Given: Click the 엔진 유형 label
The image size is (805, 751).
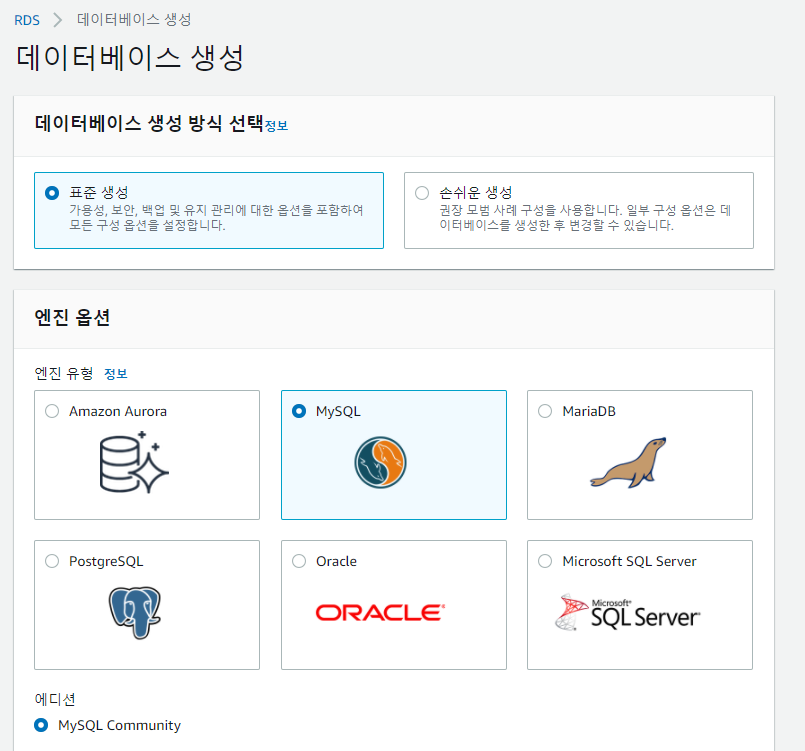Looking at the screenshot, I should point(64,373).
